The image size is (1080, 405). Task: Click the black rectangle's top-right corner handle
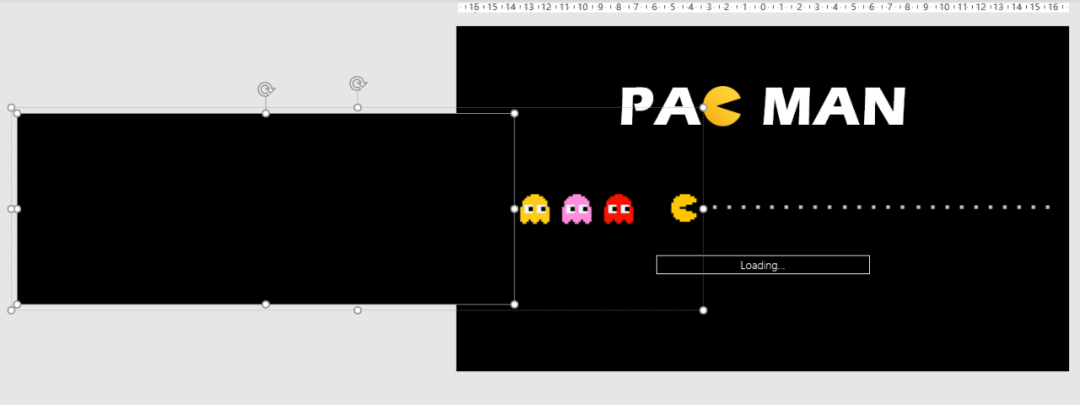[x=514, y=114]
